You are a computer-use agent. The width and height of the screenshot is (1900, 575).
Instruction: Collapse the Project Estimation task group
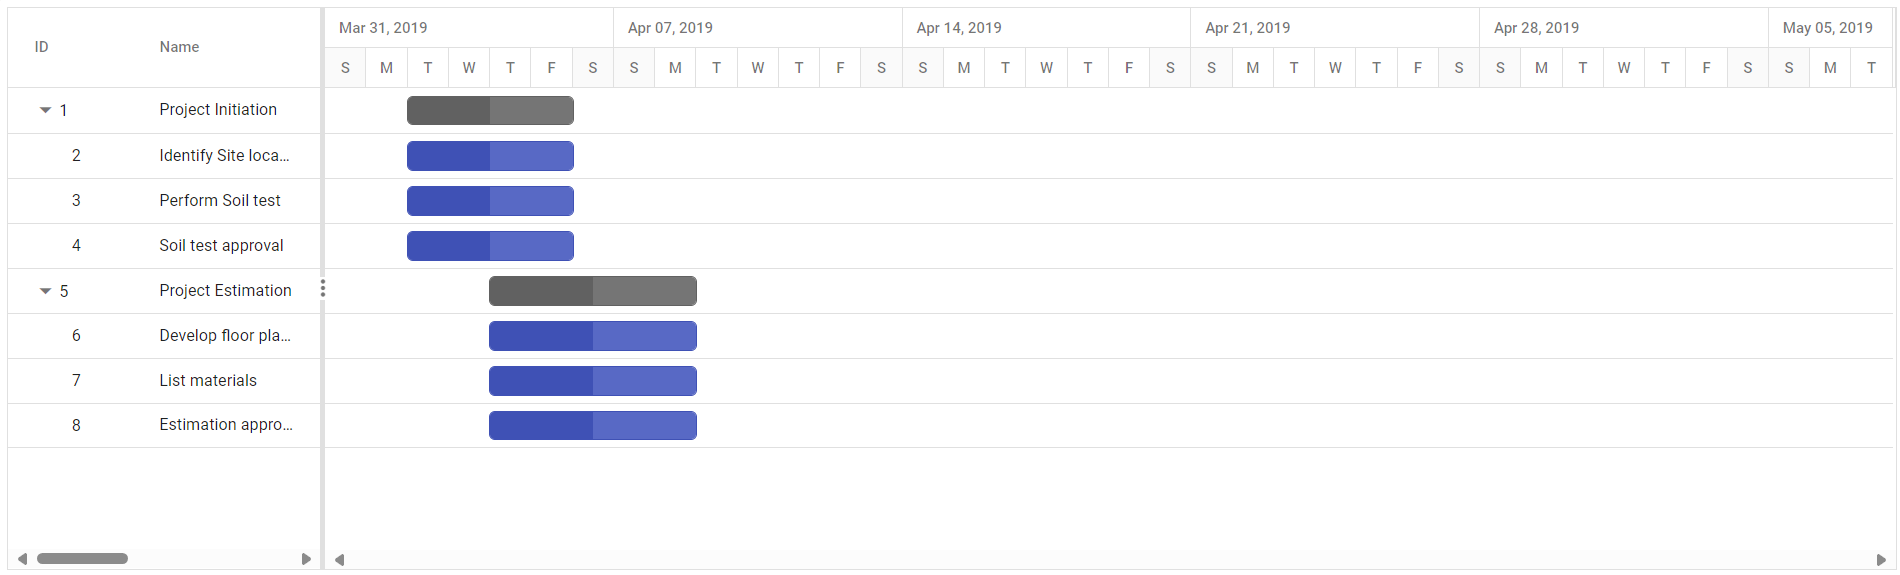45,291
